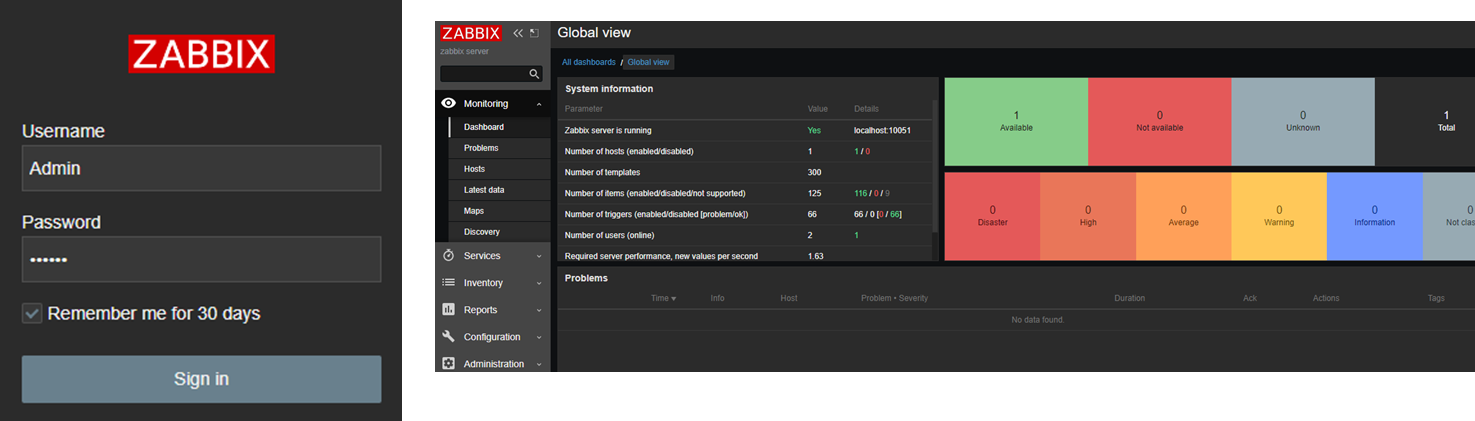Click the Disaster severity tile
The height and width of the screenshot is (421, 1475).
click(992, 216)
